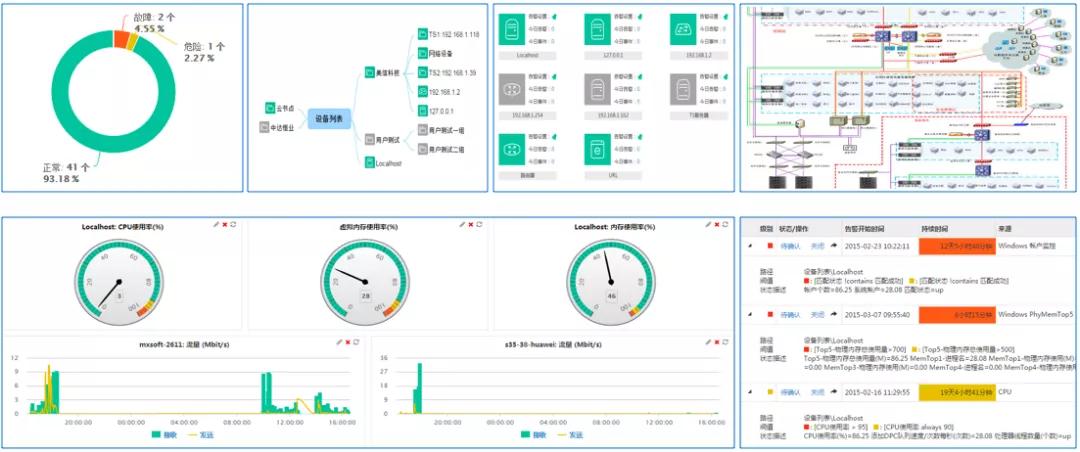
Task: Click 待确认 link on the CPU alarm row
Action: (790, 392)
